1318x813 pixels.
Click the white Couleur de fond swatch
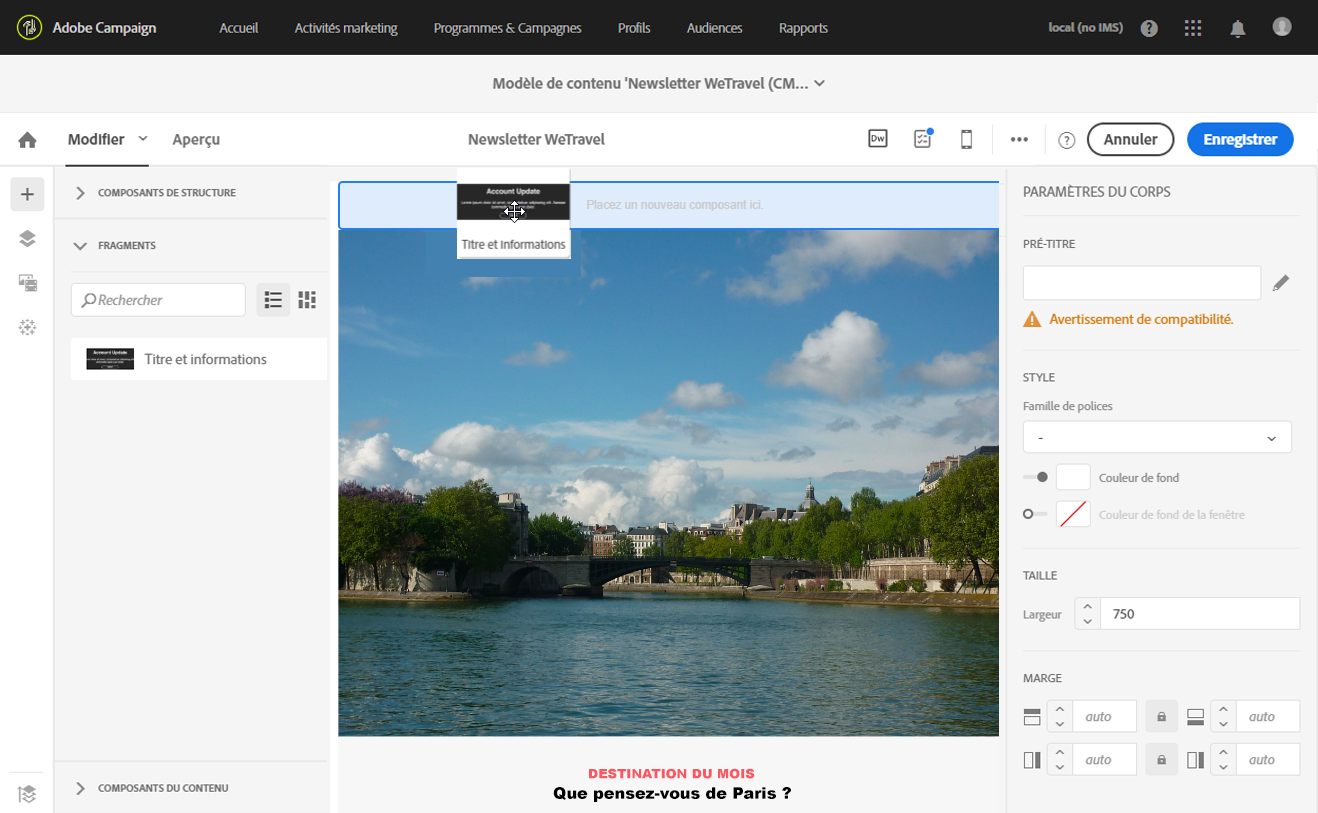[x=1073, y=478]
